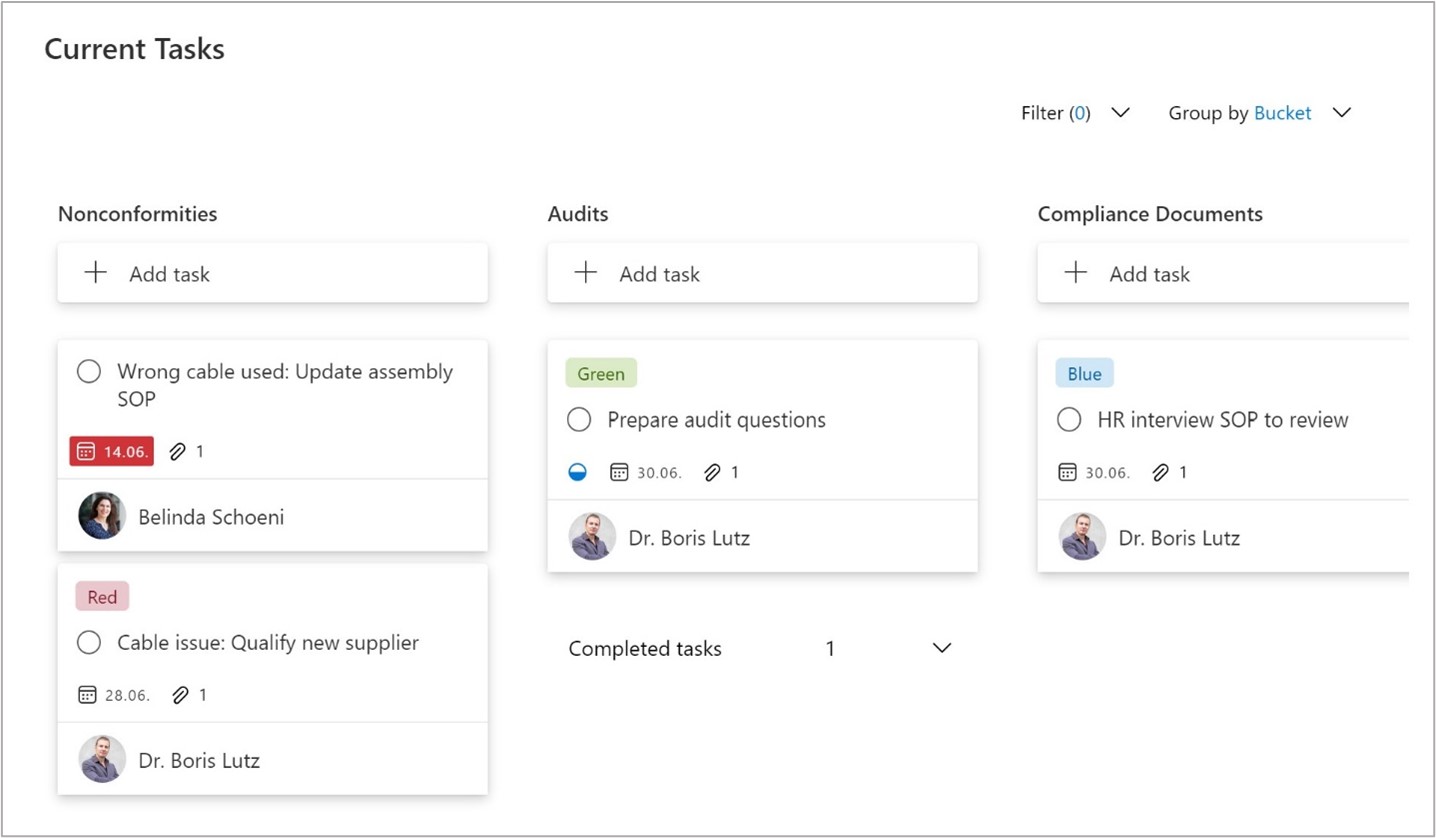Click the Blue label tag
Image resolution: width=1436 pixels, height=838 pixels.
point(1084,374)
